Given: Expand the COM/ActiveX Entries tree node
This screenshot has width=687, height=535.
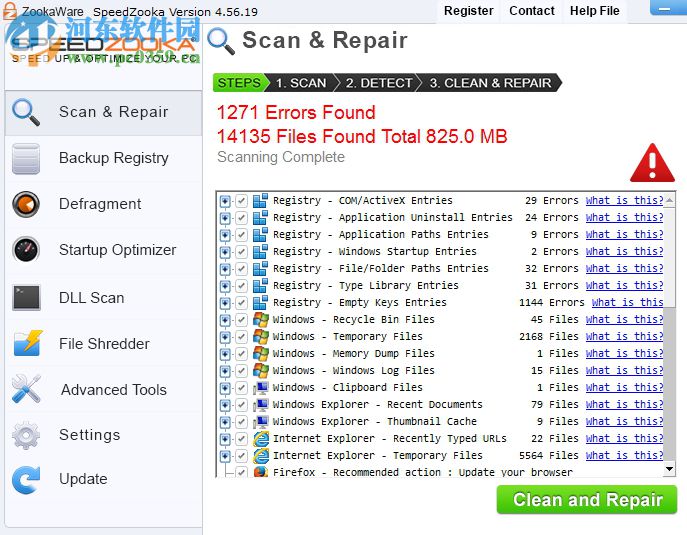Looking at the screenshot, I should pyautogui.click(x=225, y=201).
